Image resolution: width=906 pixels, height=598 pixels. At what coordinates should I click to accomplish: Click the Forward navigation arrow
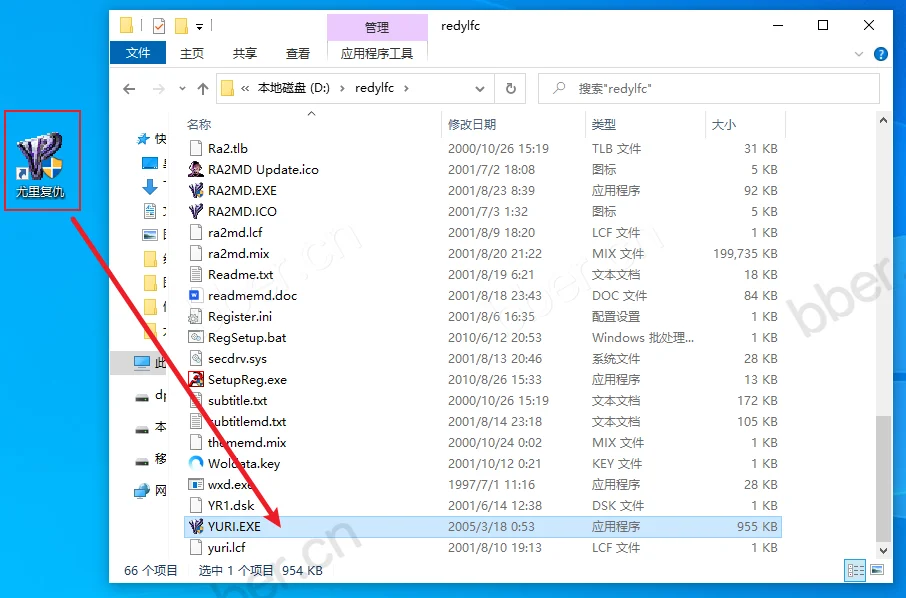coord(158,89)
